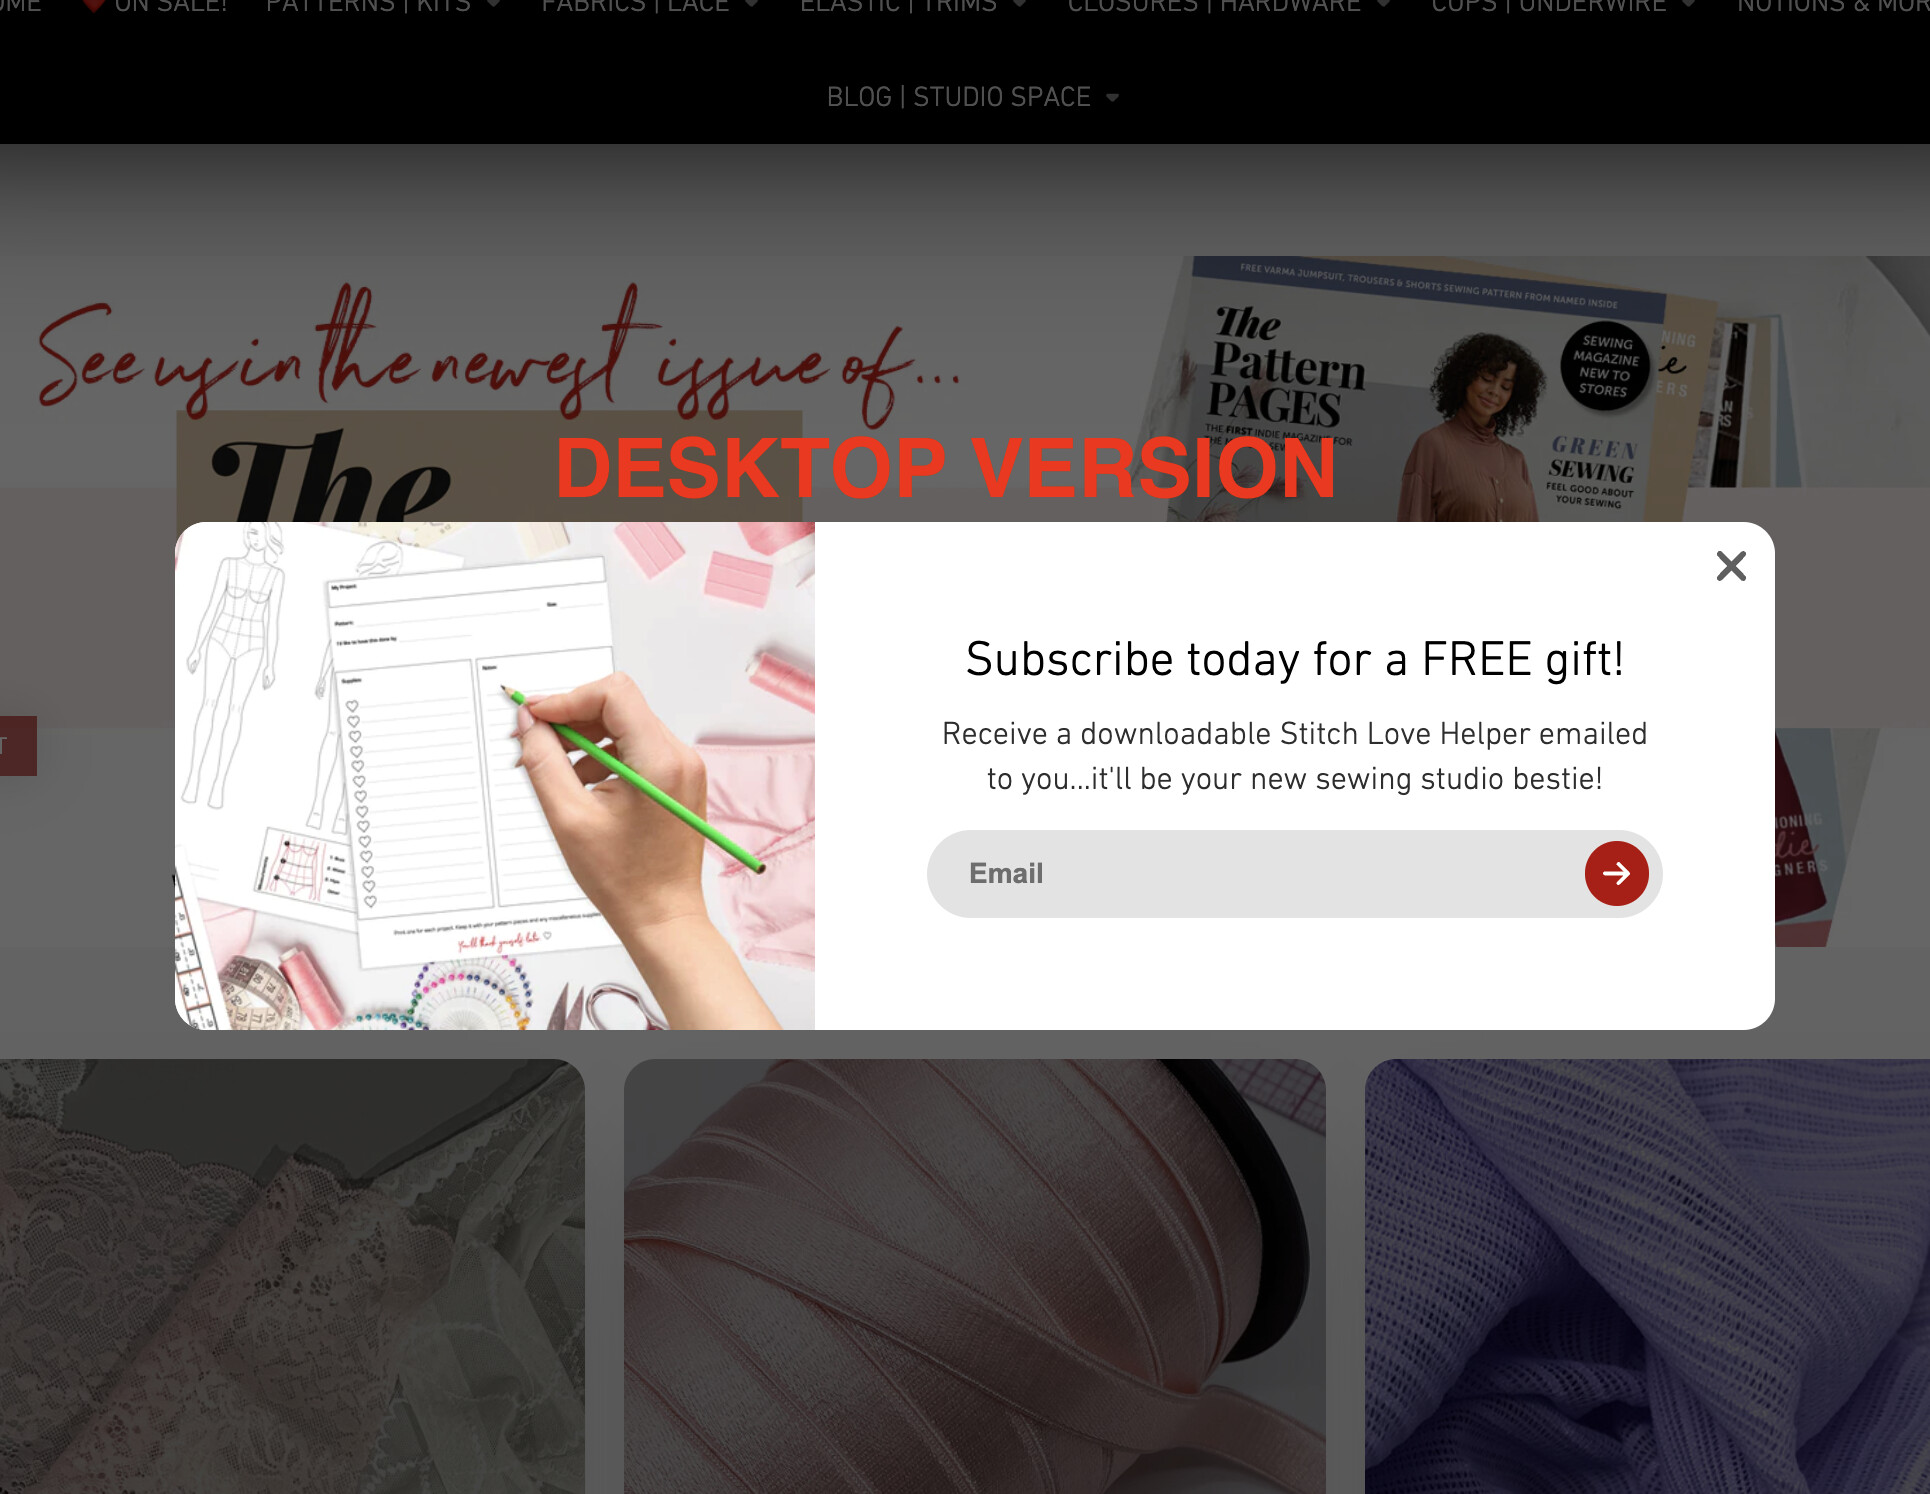The width and height of the screenshot is (1930, 1494).
Task: Click the red heart icon beside On Sale
Action: pos(93,5)
